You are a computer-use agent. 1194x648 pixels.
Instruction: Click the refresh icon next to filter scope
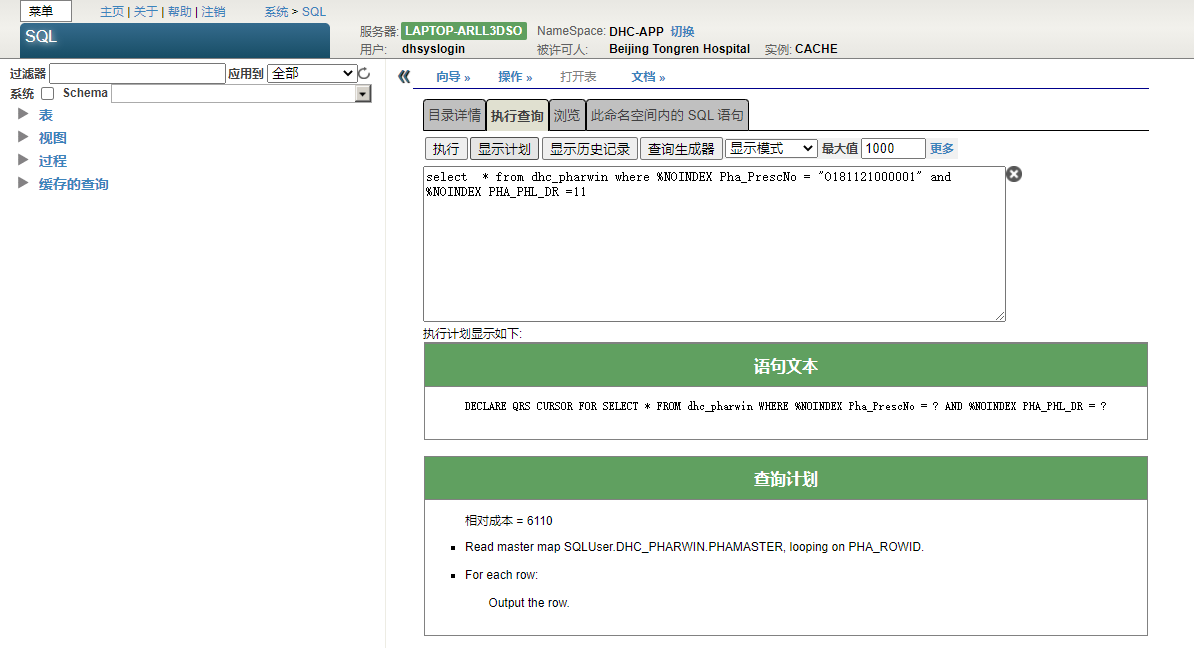coord(364,74)
